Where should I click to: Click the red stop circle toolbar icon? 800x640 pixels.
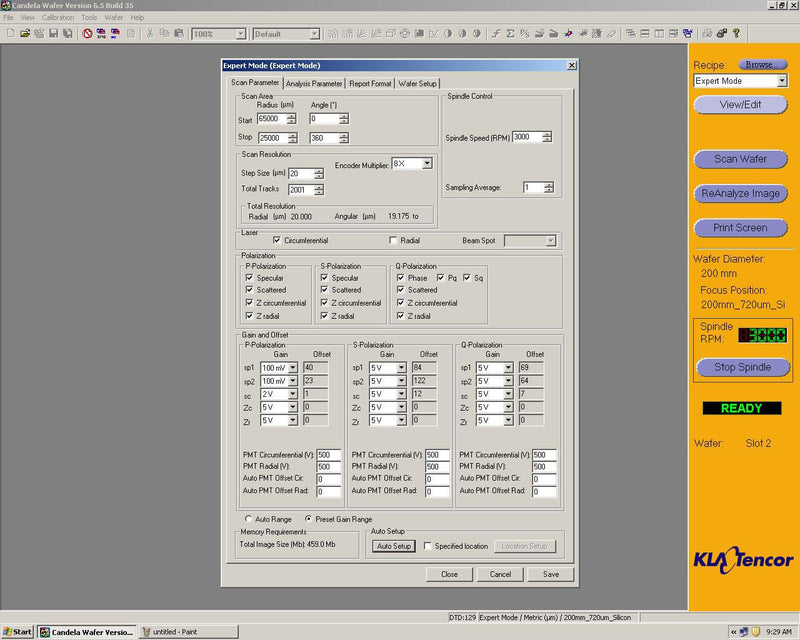tap(88, 33)
